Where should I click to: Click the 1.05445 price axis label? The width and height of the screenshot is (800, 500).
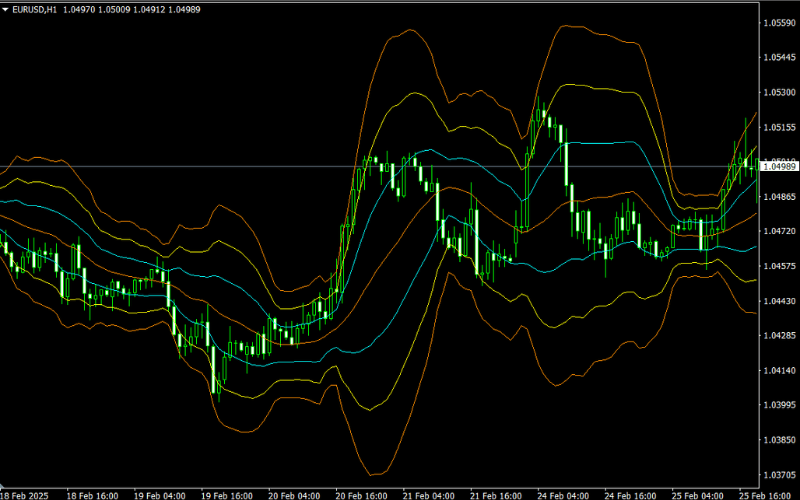tap(778, 58)
